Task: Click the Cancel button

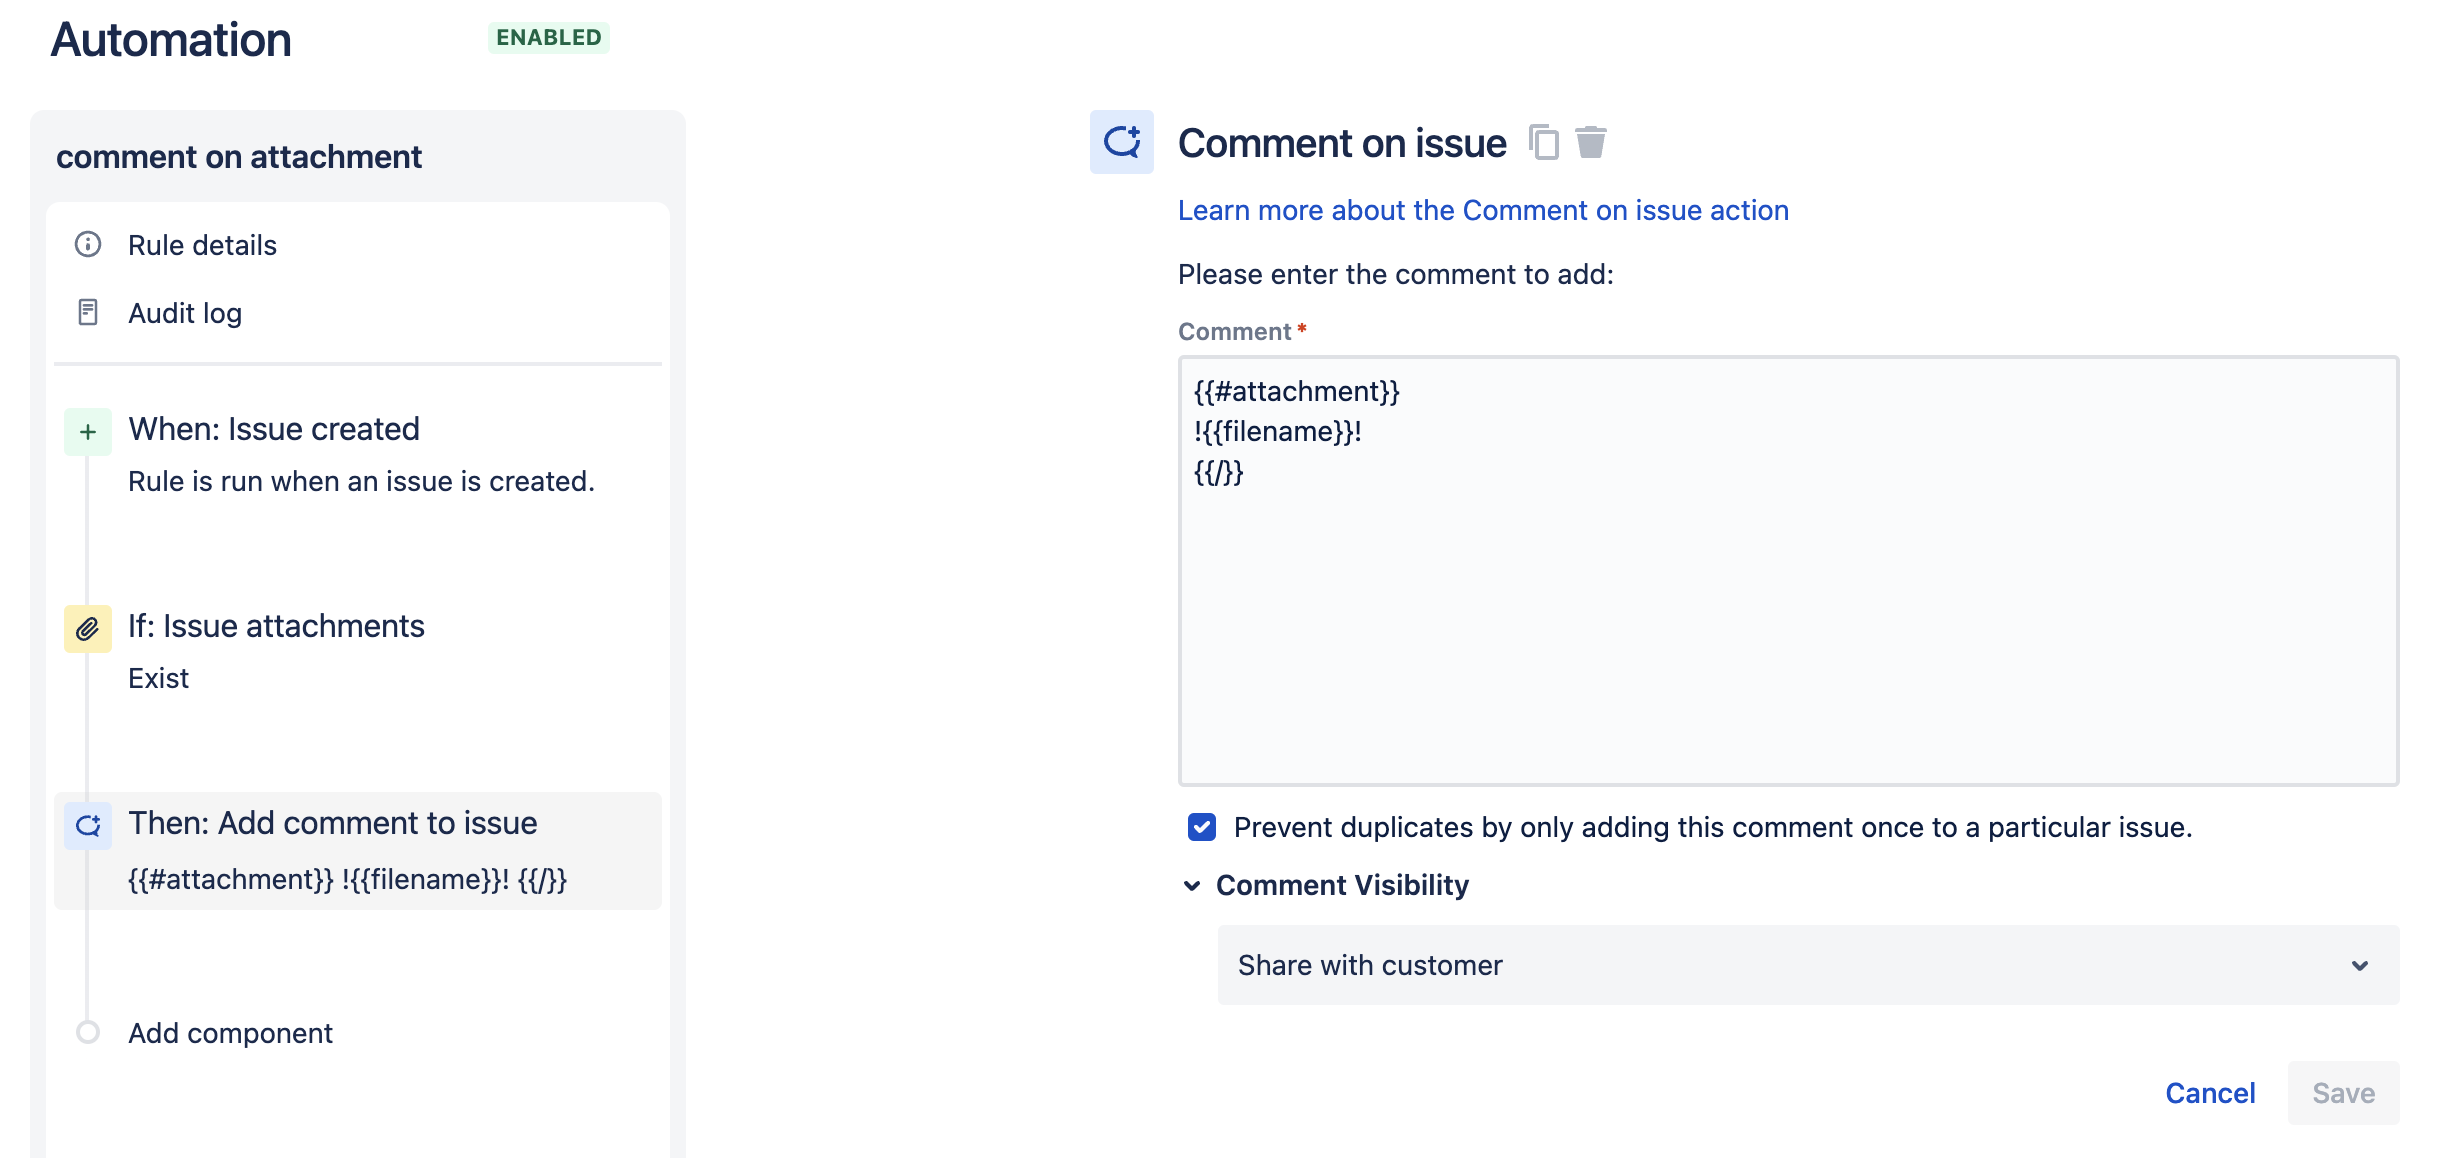Action: [2210, 1093]
